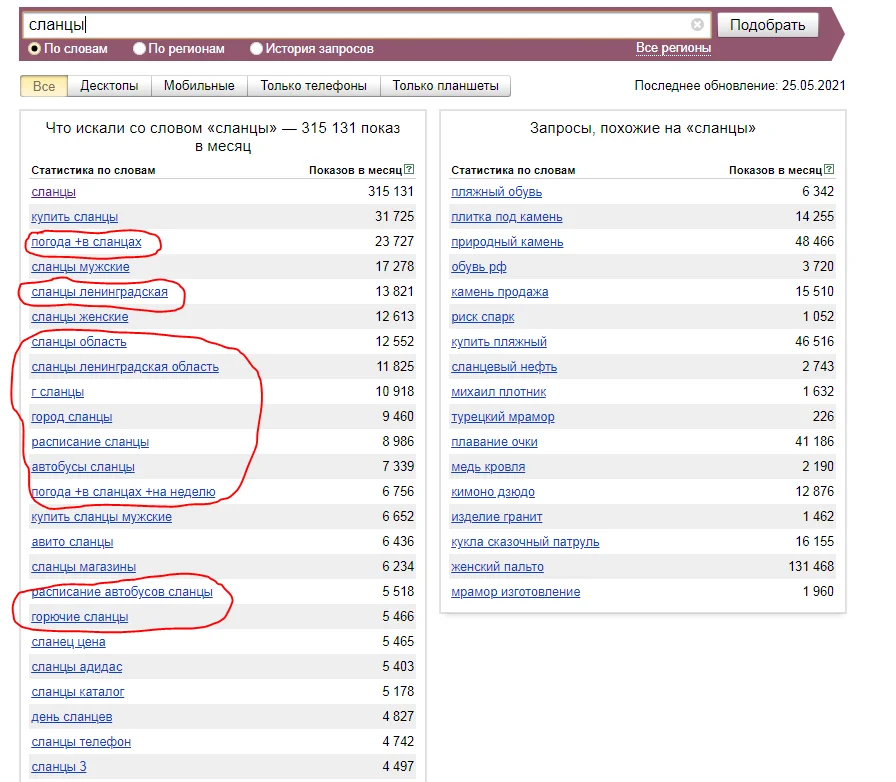Screen dimensions: 896x782
Task: Open the «Мобильные» tab
Action: [x=198, y=86]
